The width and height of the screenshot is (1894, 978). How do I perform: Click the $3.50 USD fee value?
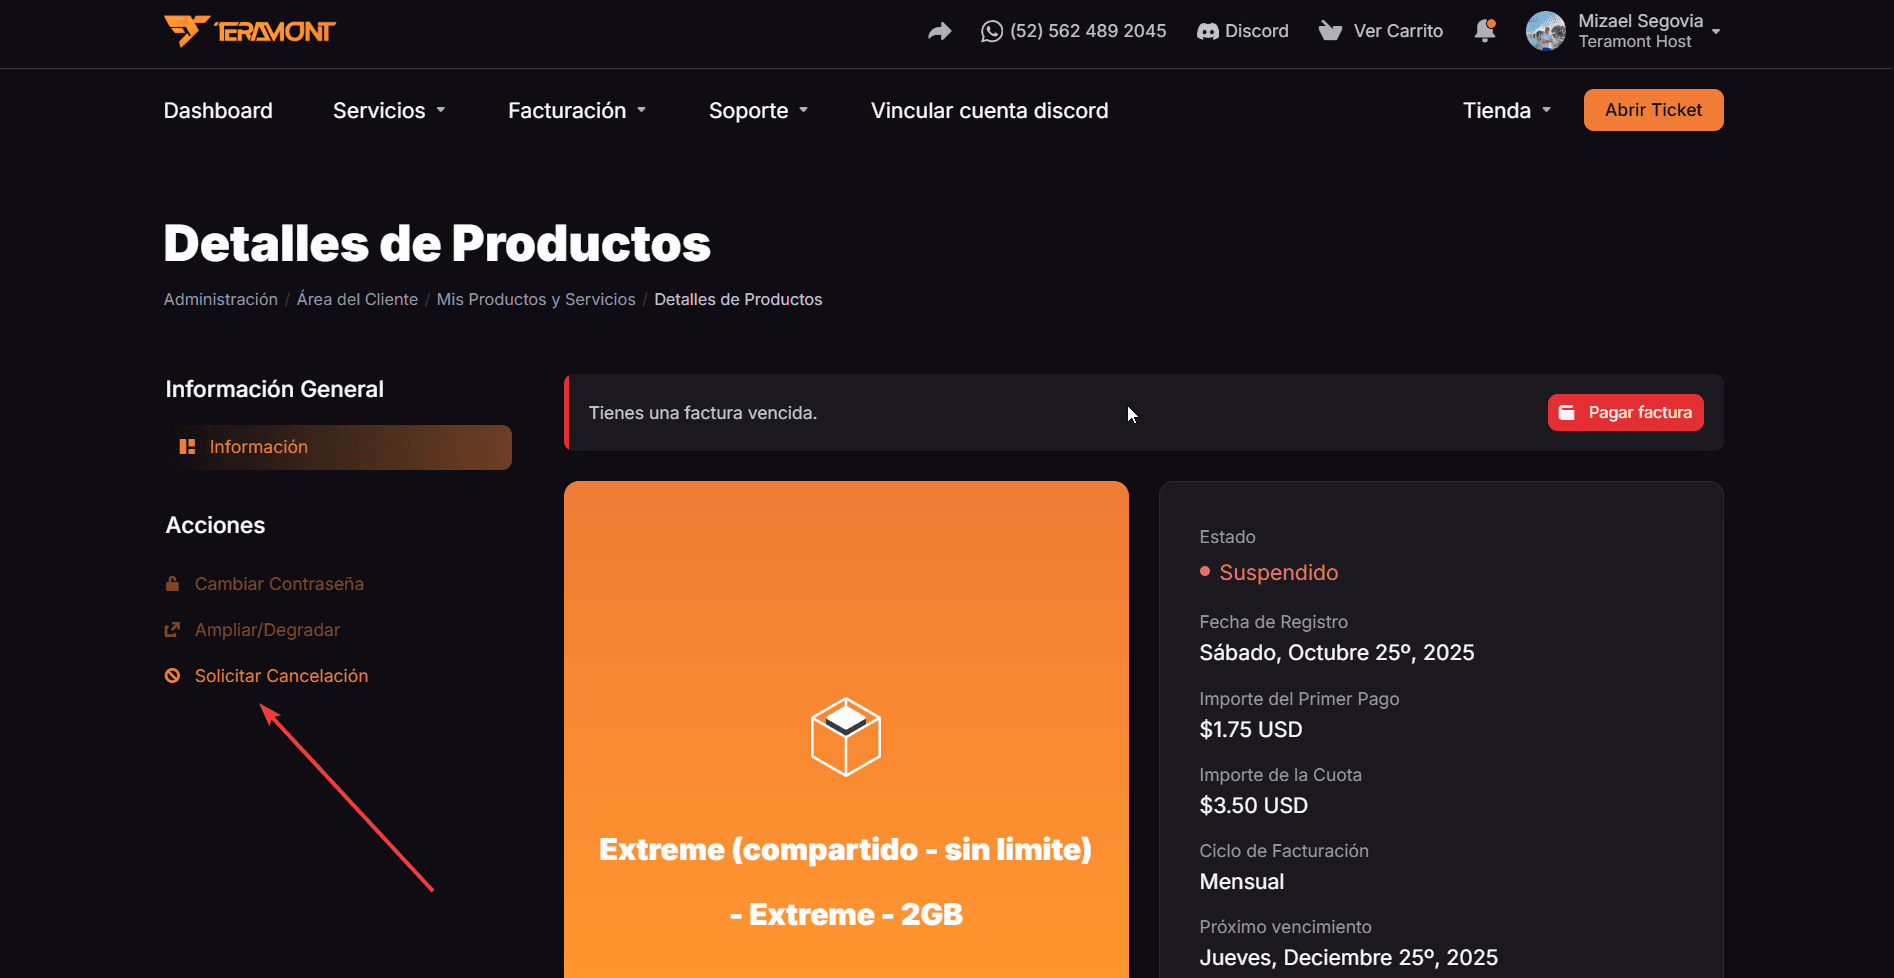pyautogui.click(x=1254, y=805)
